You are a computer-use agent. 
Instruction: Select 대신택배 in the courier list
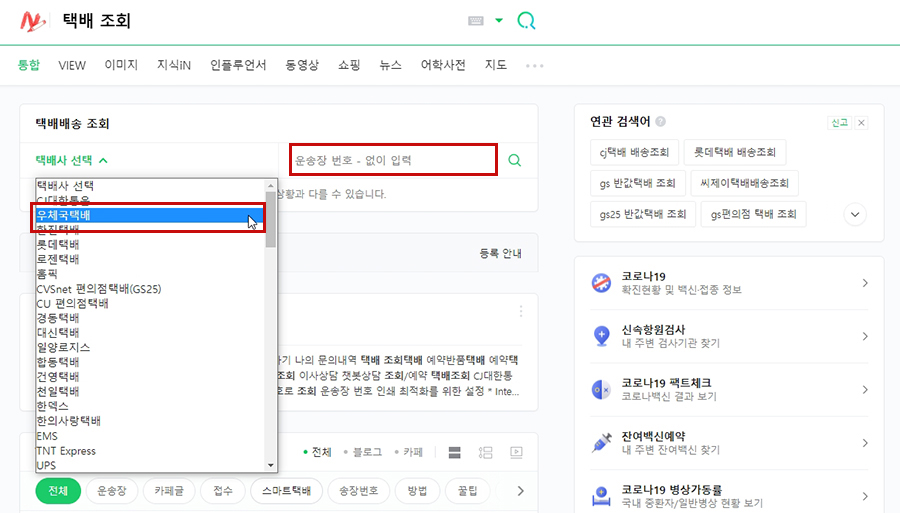[150, 333]
